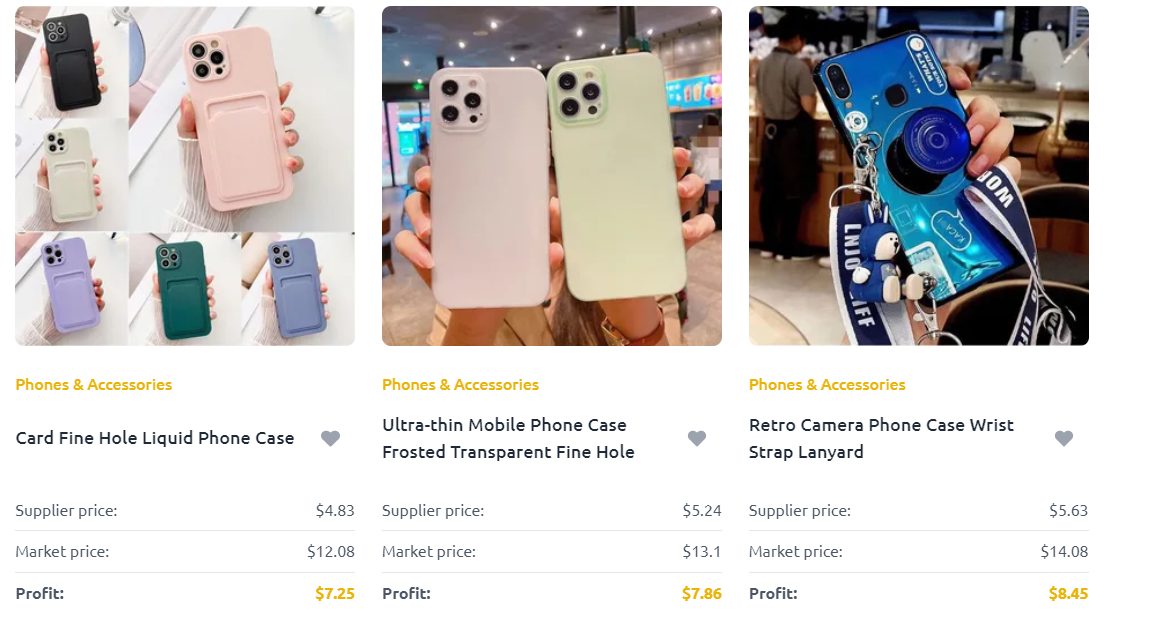This screenshot has height=625, width=1157.
Task: View the black card-holder phone case thumbnail
Action: tap(72, 62)
